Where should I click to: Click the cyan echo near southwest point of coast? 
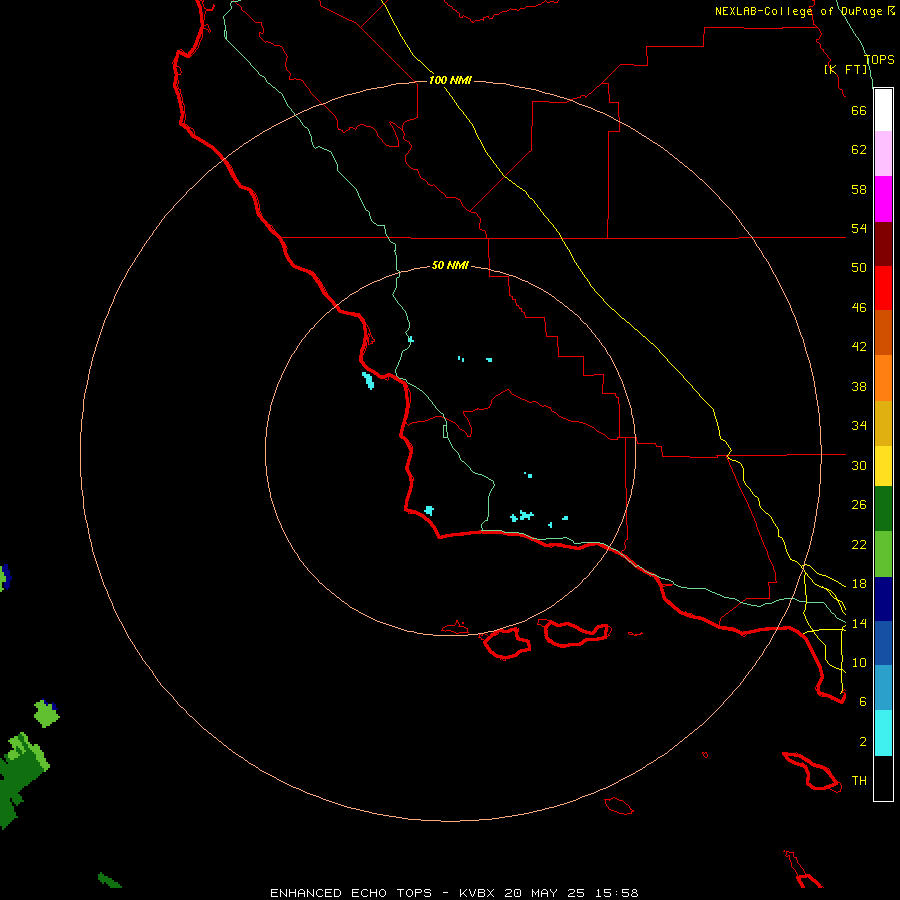[429, 510]
